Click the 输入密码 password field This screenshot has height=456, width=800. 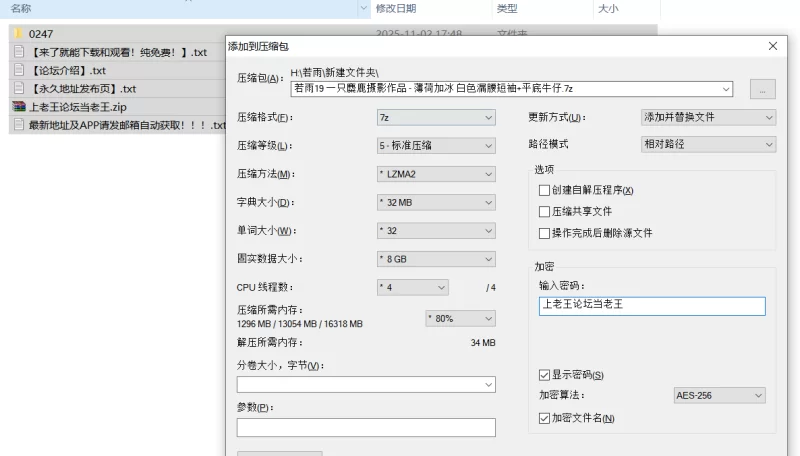pos(651,306)
